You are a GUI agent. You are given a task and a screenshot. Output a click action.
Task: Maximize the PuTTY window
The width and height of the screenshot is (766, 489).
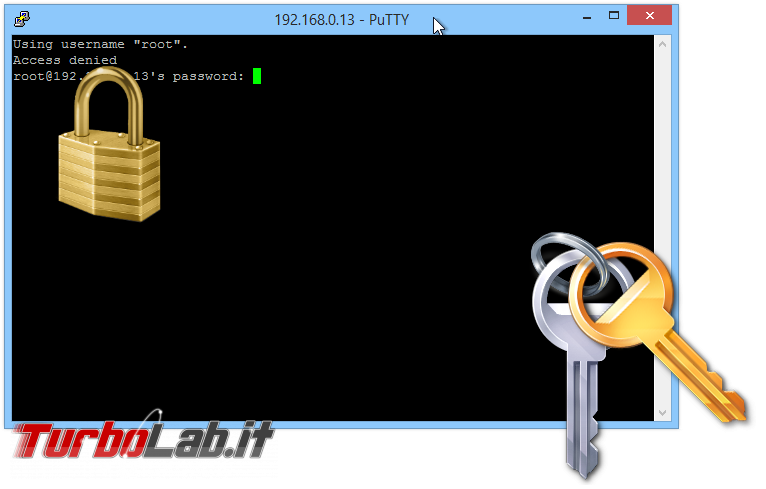coord(614,16)
